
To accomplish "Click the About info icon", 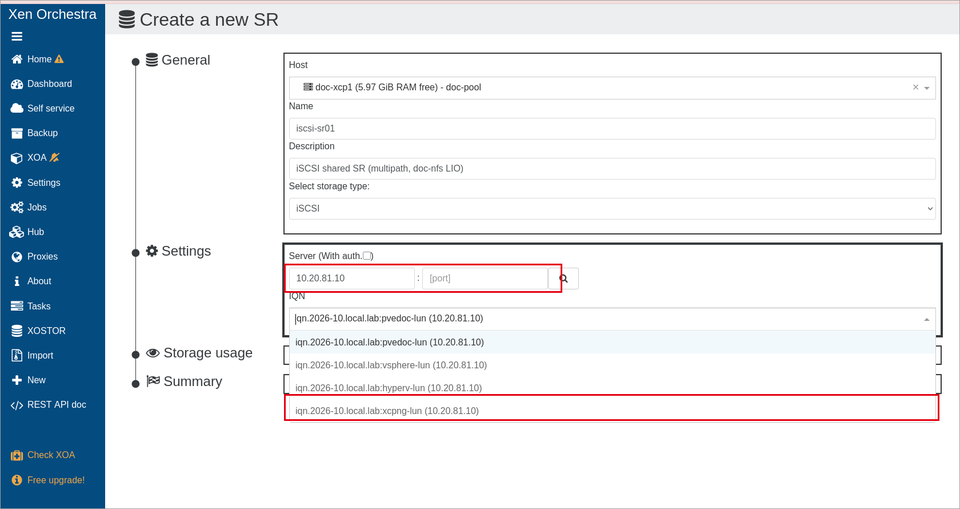I will 17,281.
